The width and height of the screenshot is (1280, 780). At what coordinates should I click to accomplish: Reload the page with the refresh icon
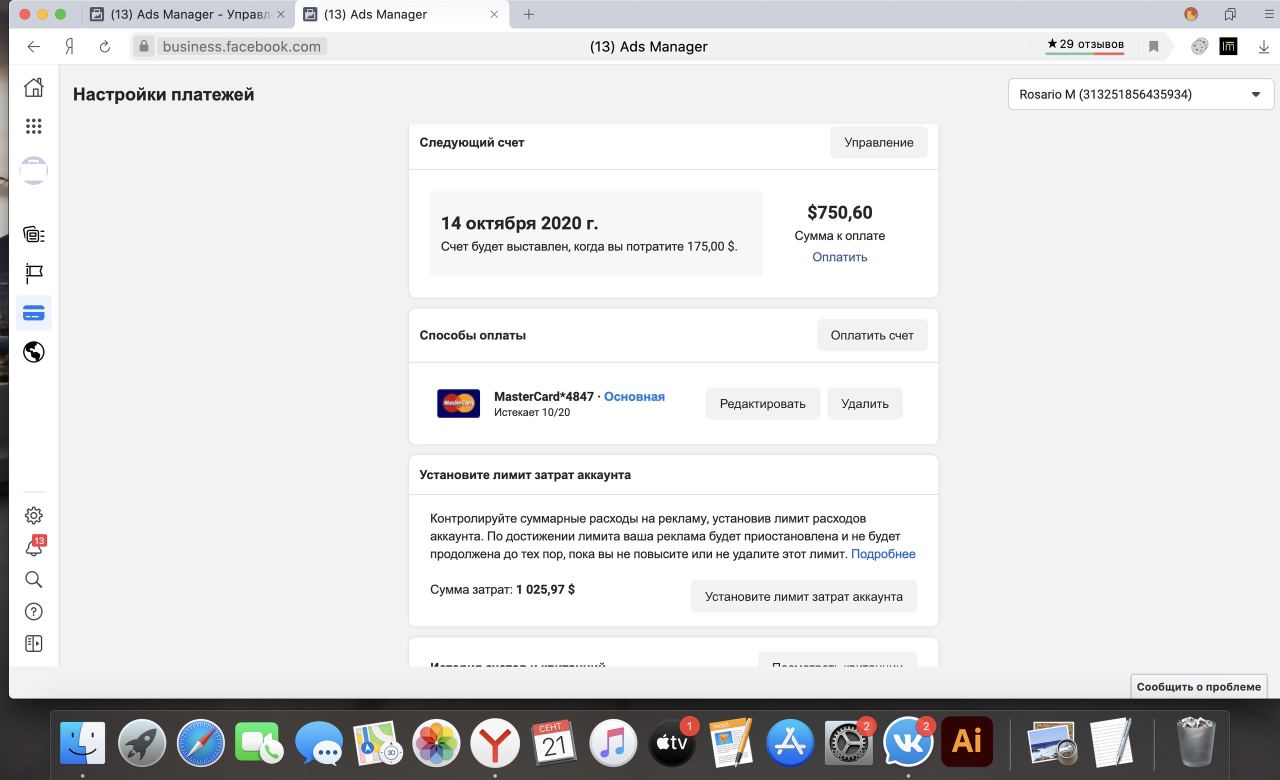pyautogui.click(x=104, y=46)
